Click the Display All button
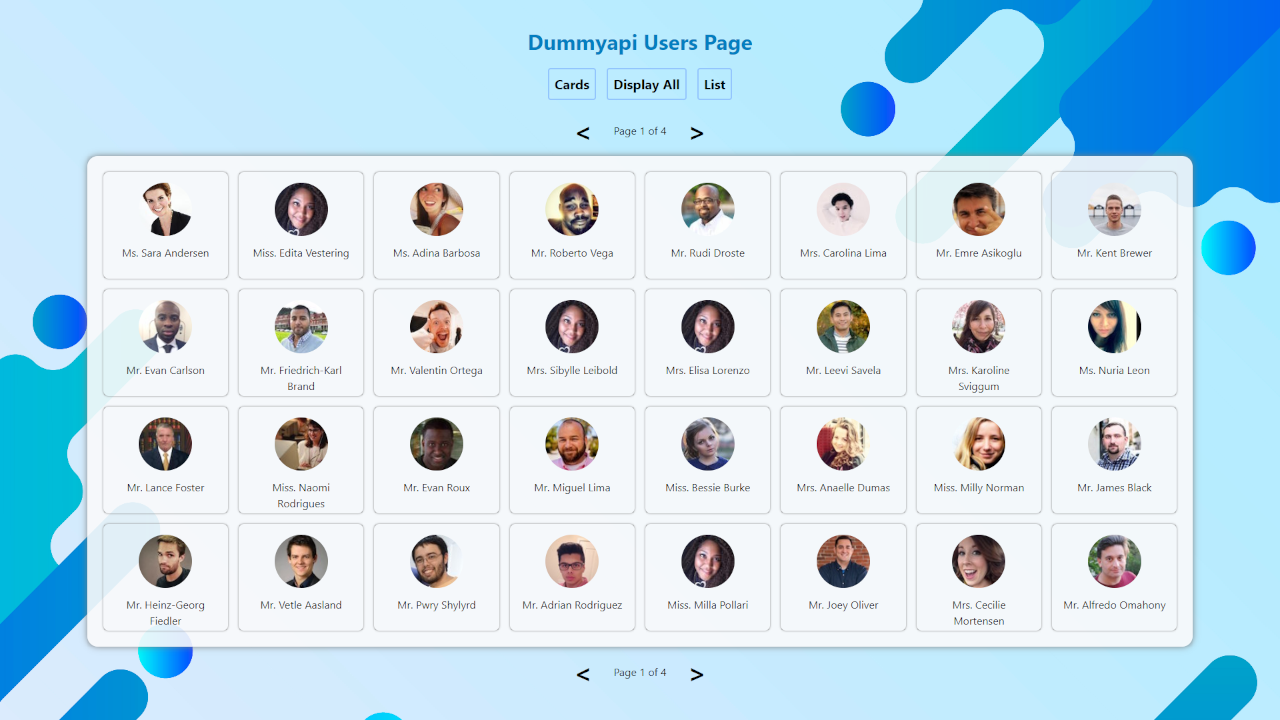Image resolution: width=1280 pixels, height=720 pixels. pos(647,84)
